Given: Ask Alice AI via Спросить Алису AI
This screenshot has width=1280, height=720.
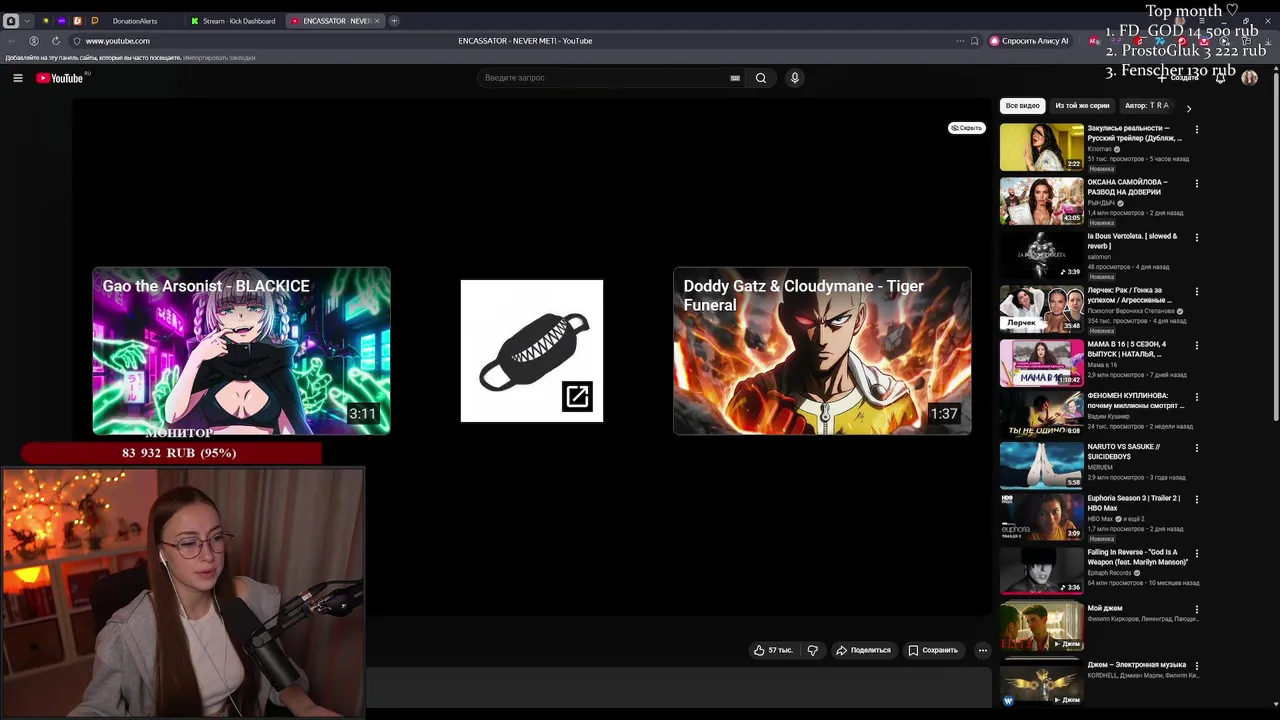Looking at the screenshot, I should pyautogui.click(x=1029, y=41).
